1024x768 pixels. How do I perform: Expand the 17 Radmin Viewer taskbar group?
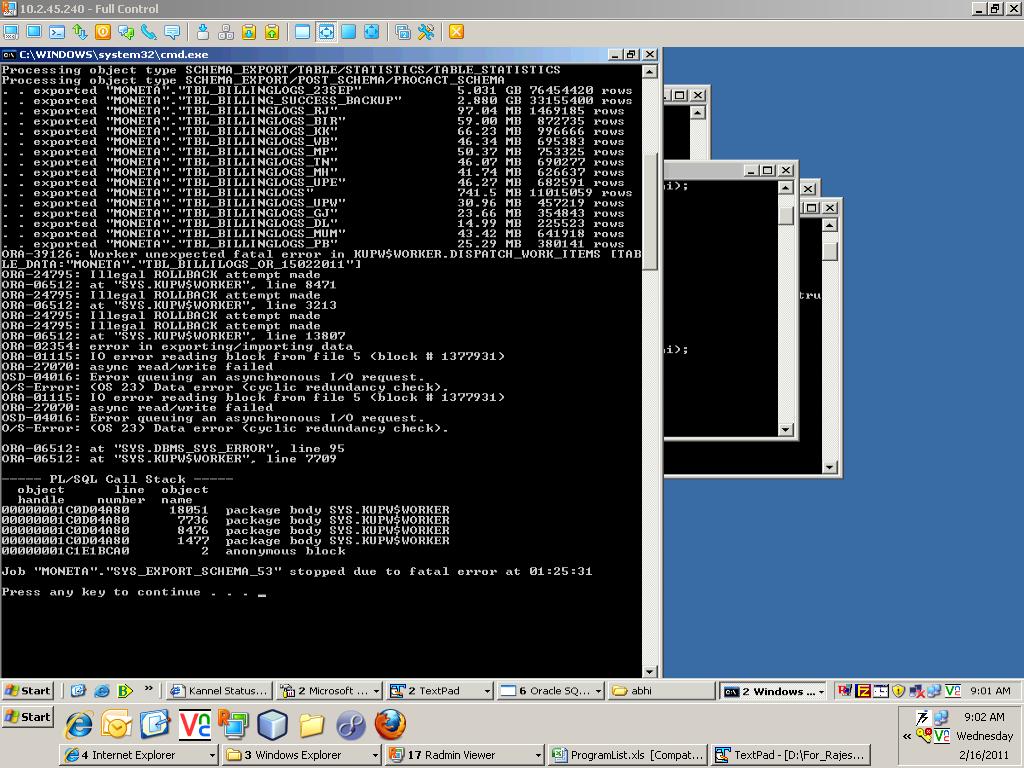[463, 755]
